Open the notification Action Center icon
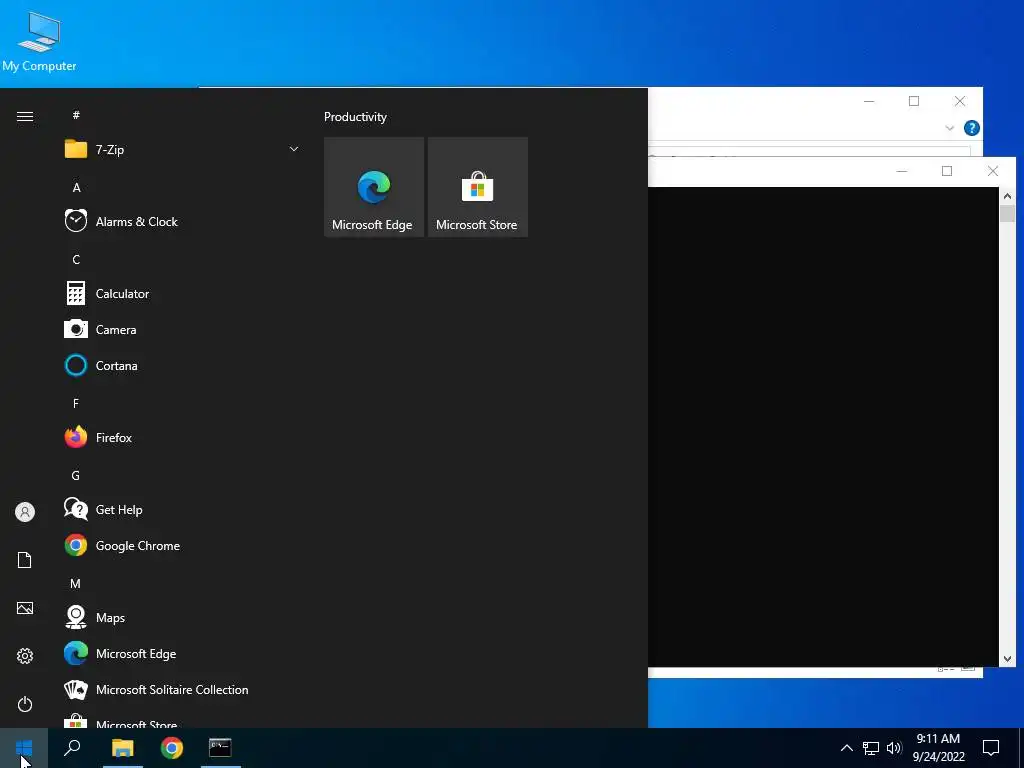This screenshot has width=1024, height=768. click(x=991, y=748)
